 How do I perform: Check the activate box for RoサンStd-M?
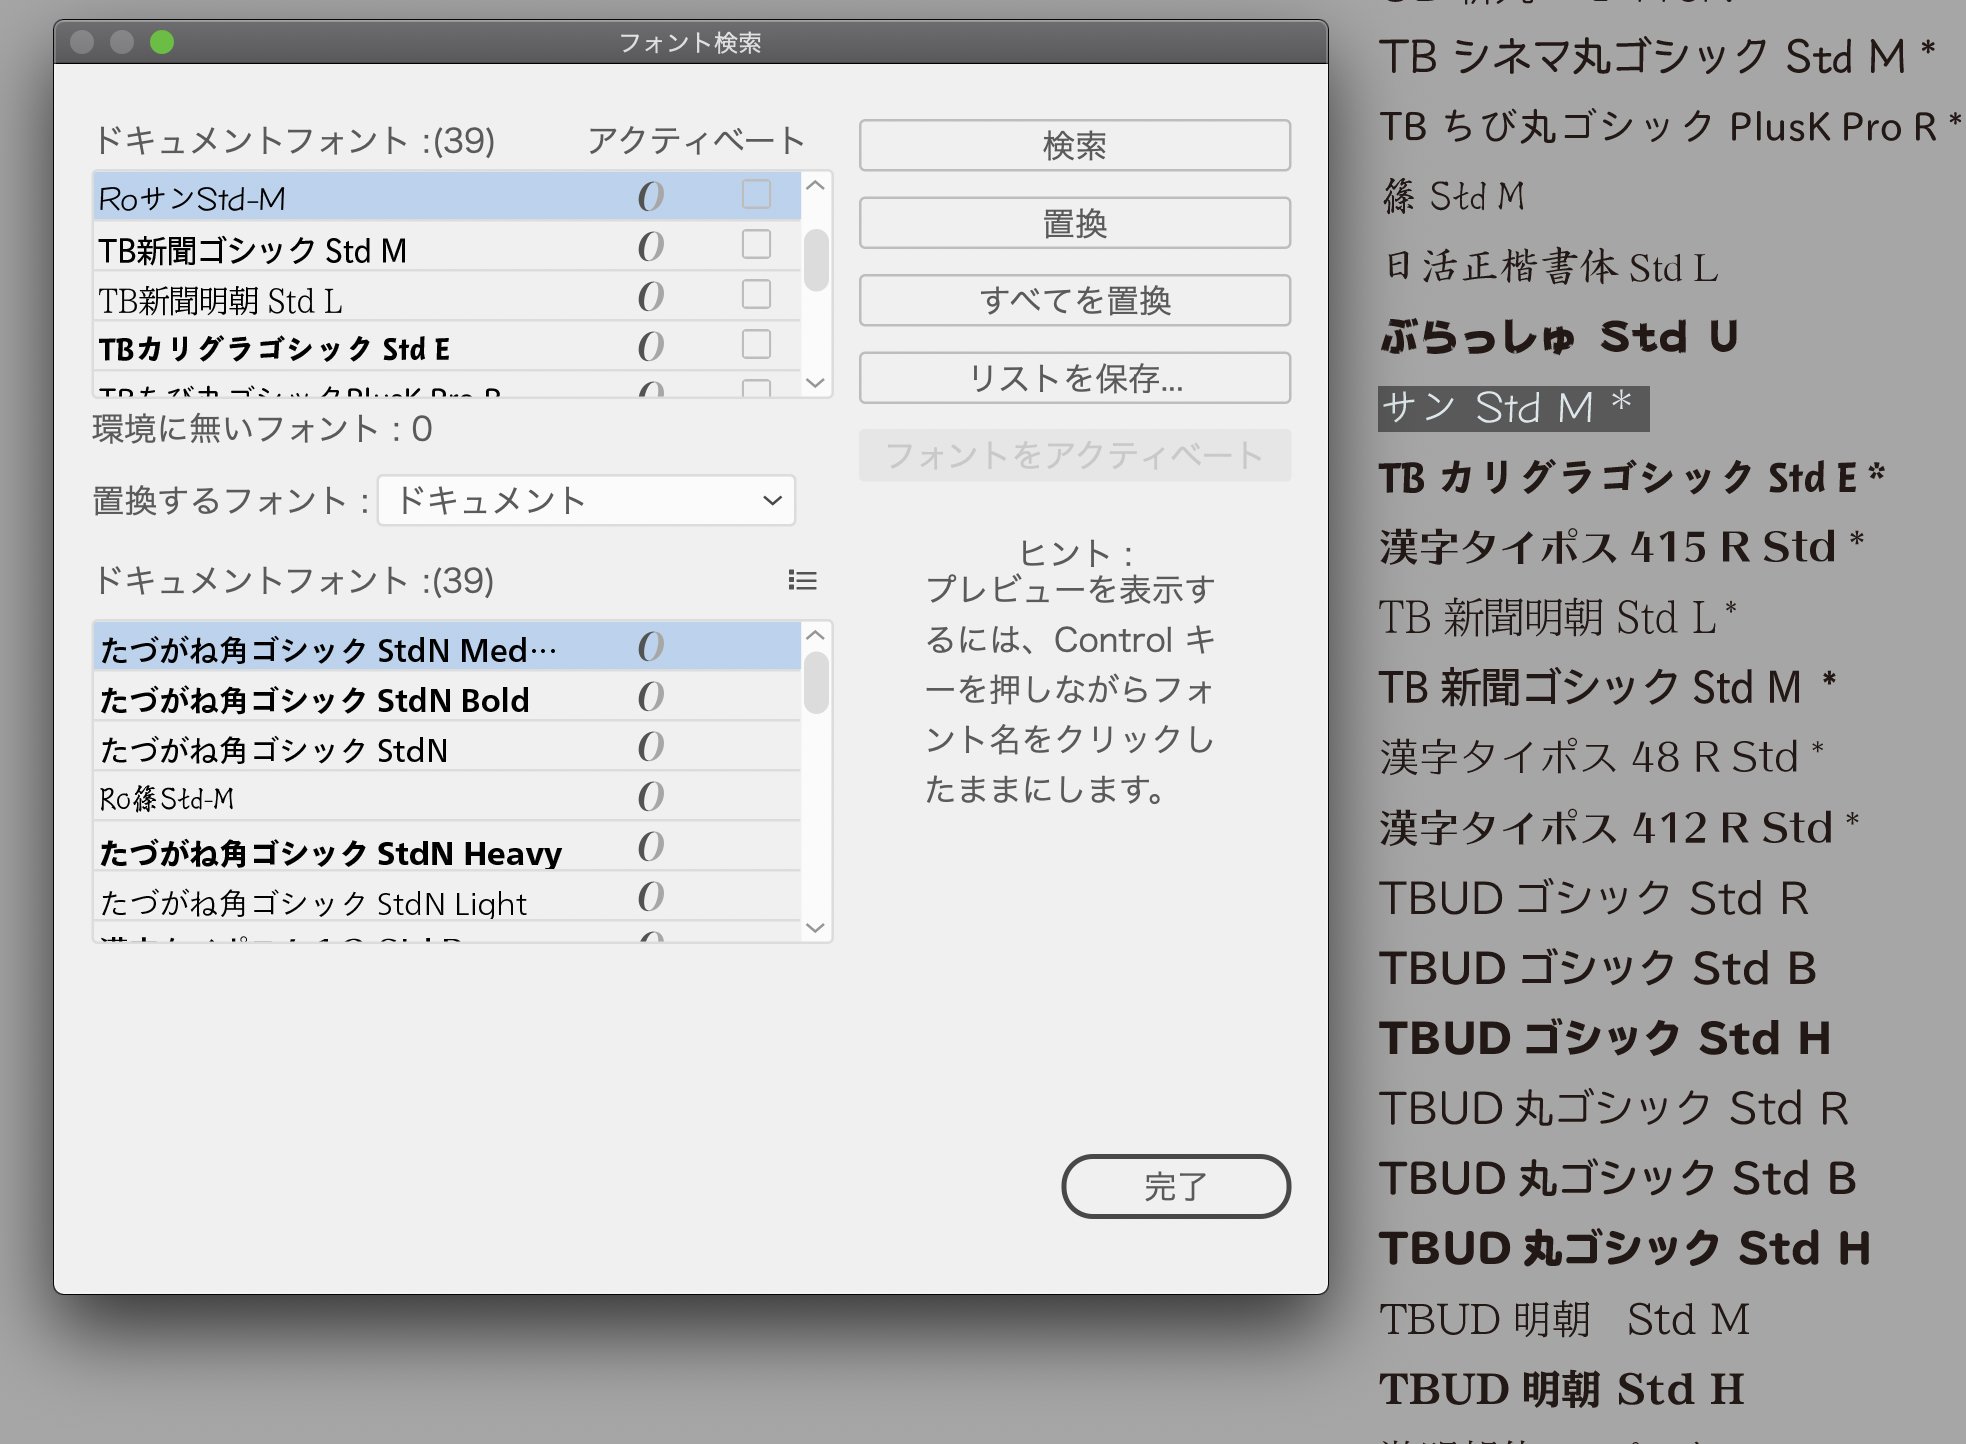pyautogui.click(x=756, y=194)
